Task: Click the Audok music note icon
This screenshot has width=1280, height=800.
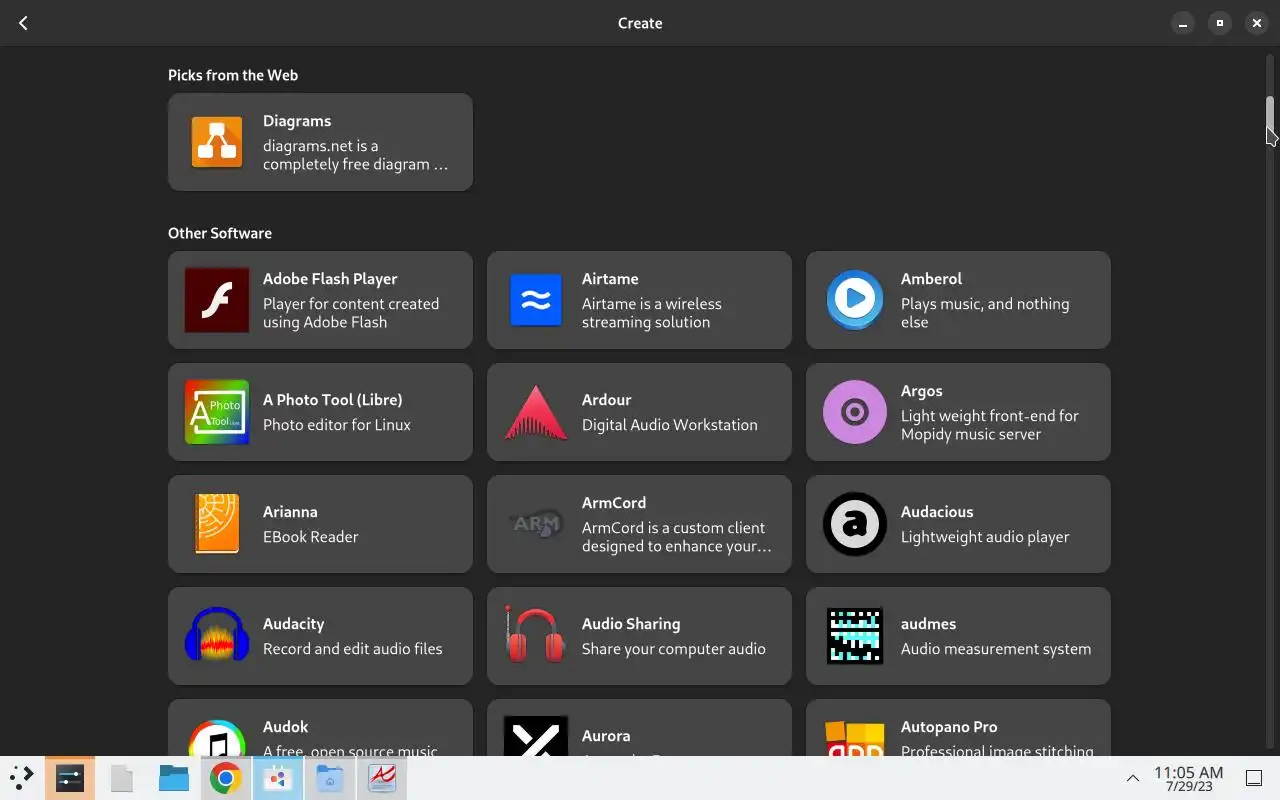Action: point(217,737)
